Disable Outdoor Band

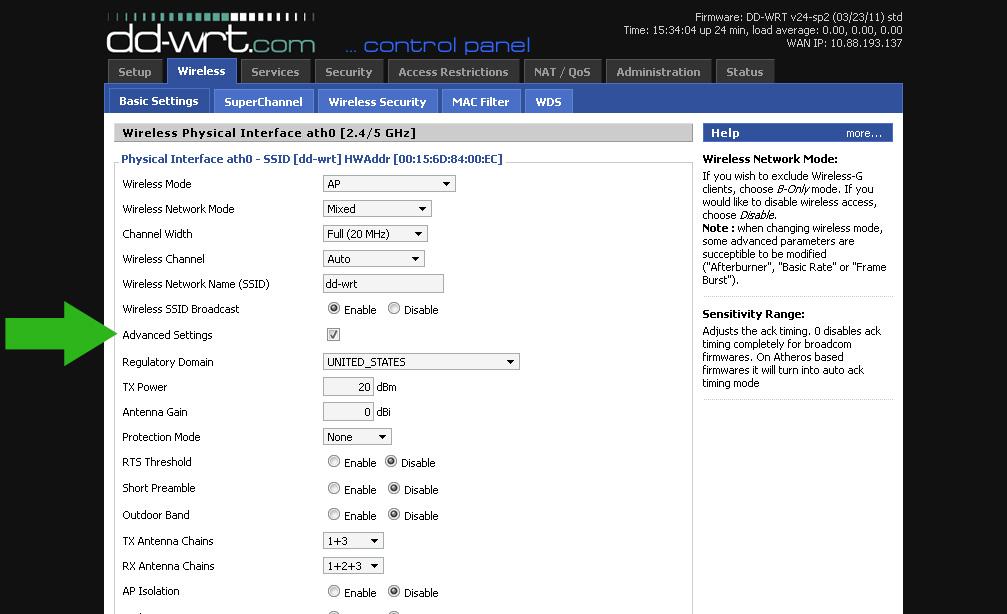[x=394, y=514]
